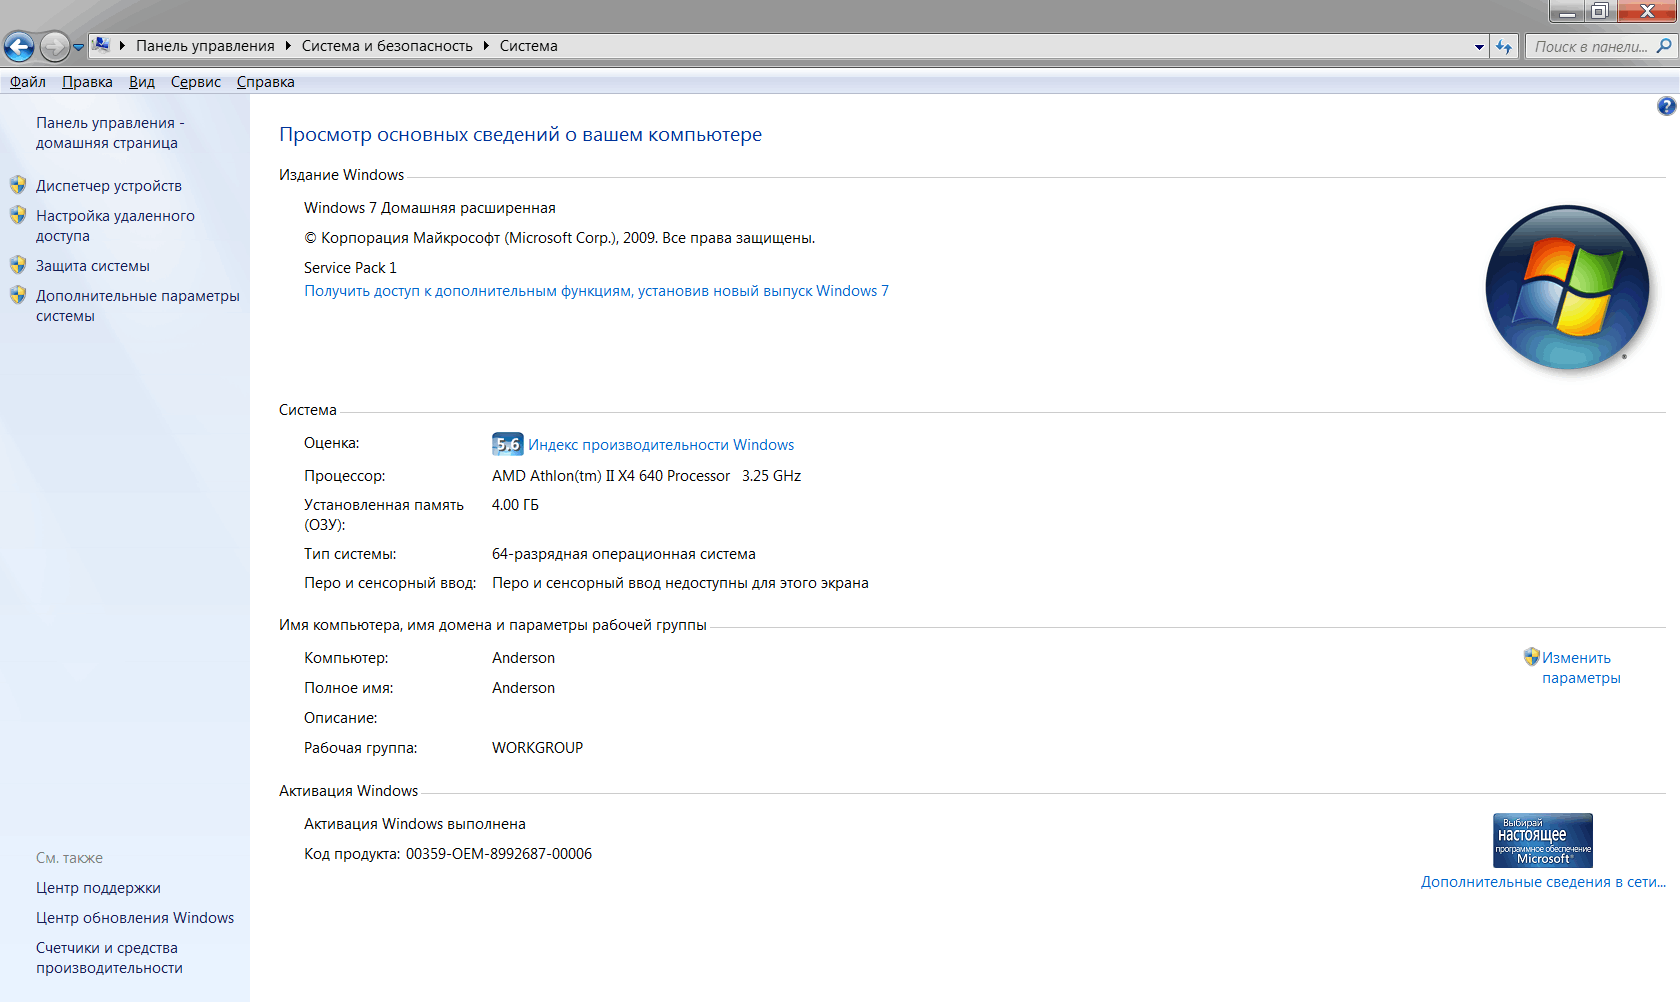1680x1002 pixels.
Task: Click the 5.6 performance score badge
Action: point(508,444)
